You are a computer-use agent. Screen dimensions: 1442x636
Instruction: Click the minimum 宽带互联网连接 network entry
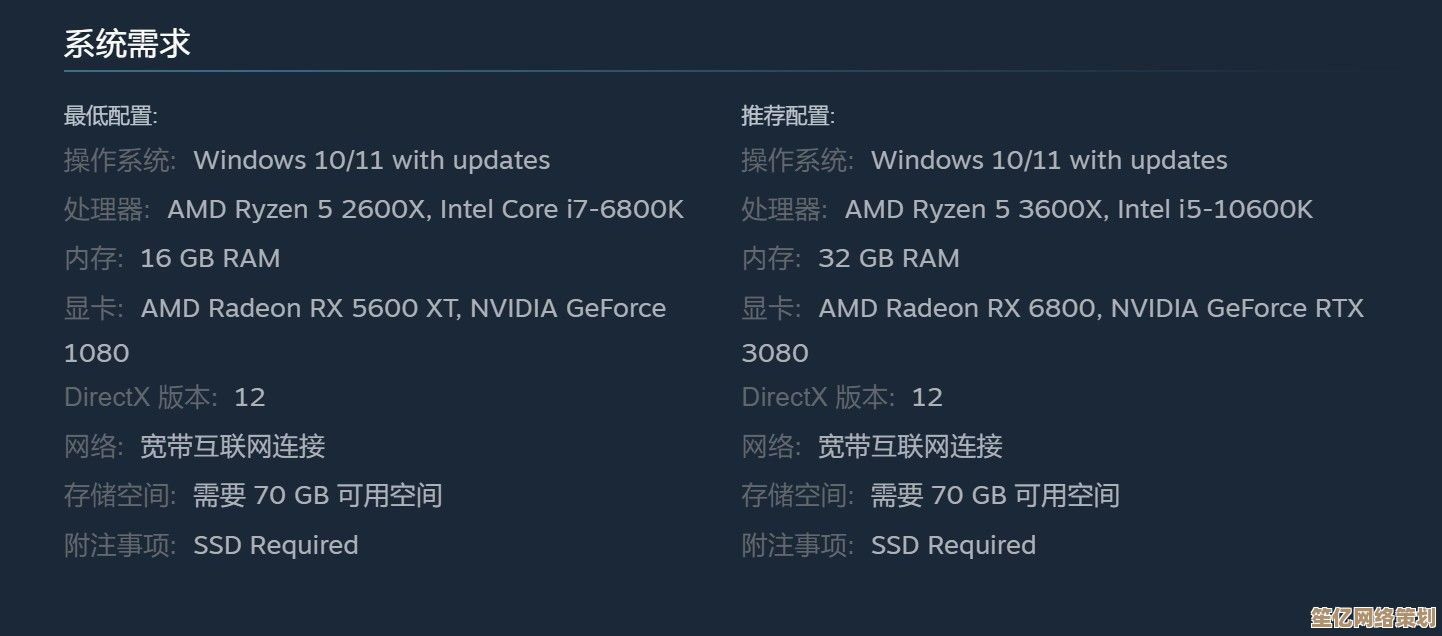(233, 446)
